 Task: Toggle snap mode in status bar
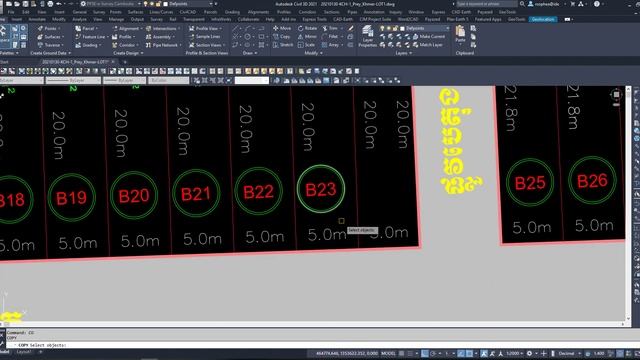tap(410, 353)
